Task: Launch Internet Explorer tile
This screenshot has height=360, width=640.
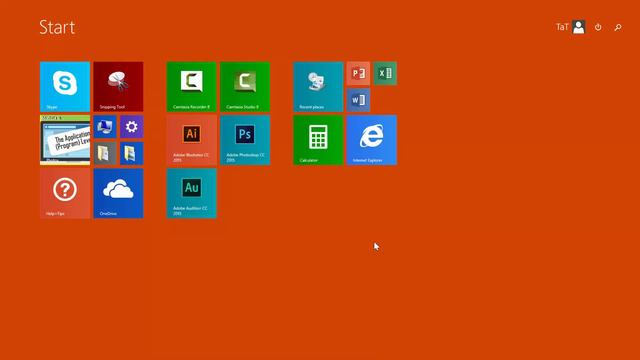Action: point(371,140)
